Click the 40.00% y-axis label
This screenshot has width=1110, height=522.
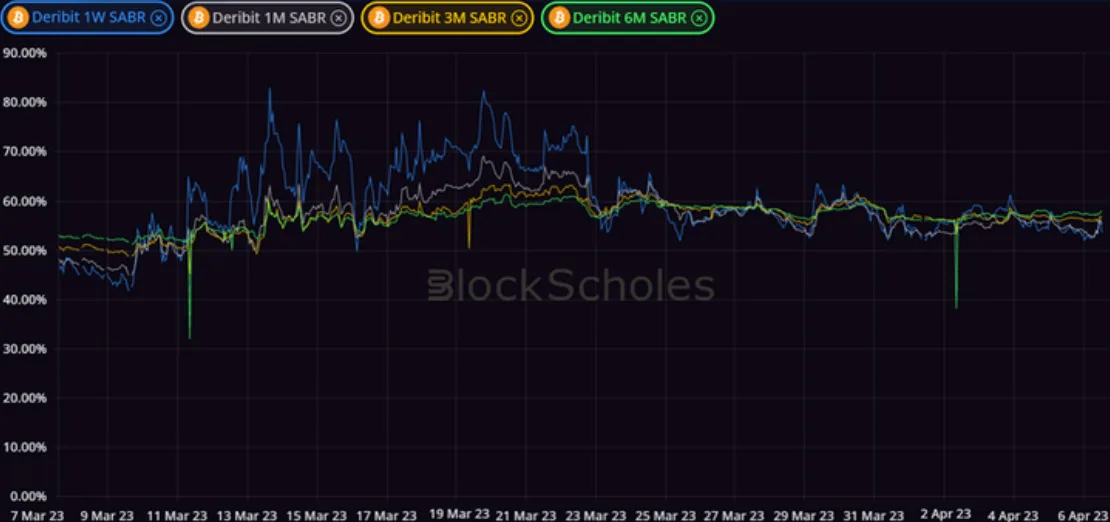tap(25, 300)
